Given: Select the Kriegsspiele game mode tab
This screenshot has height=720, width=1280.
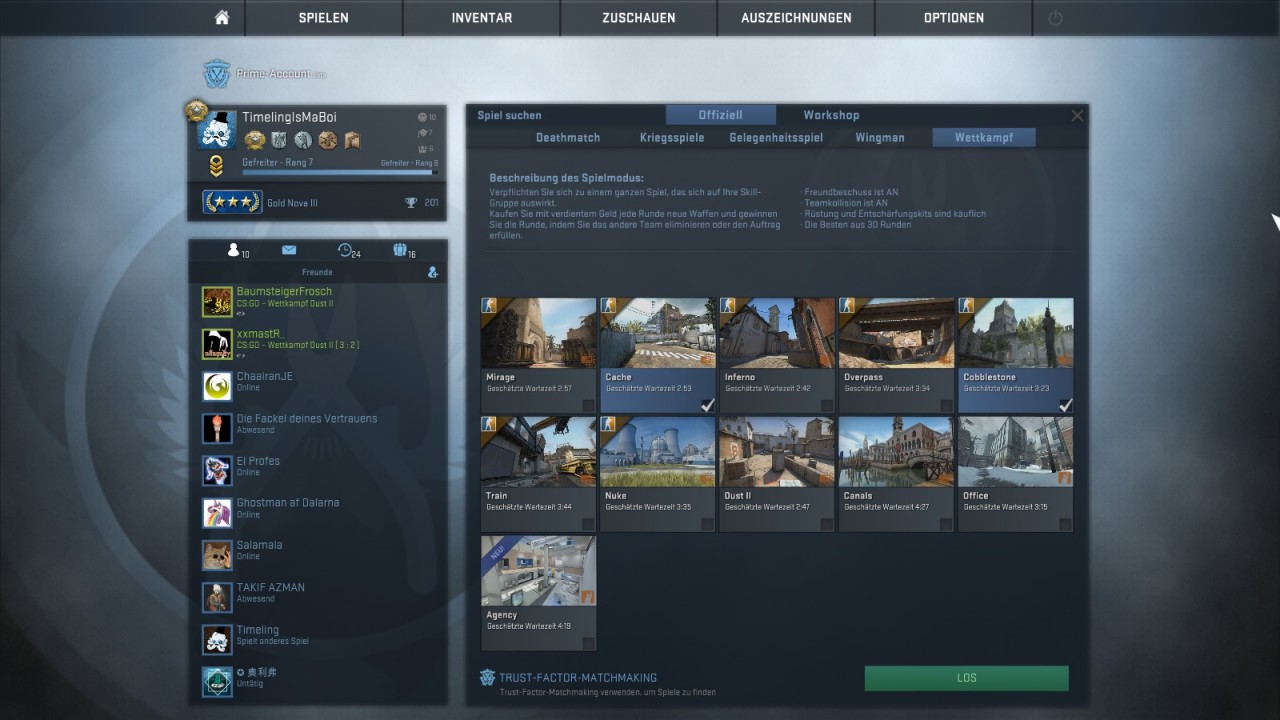Looking at the screenshot, I should coord(672,138).
